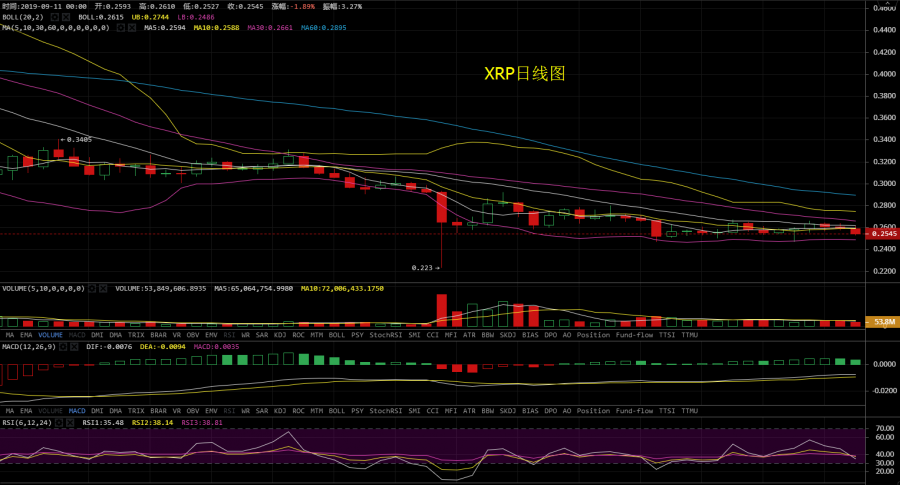
Task: Choose BIAS in the row under the MACD chart
Action: [x=530, y=411]
